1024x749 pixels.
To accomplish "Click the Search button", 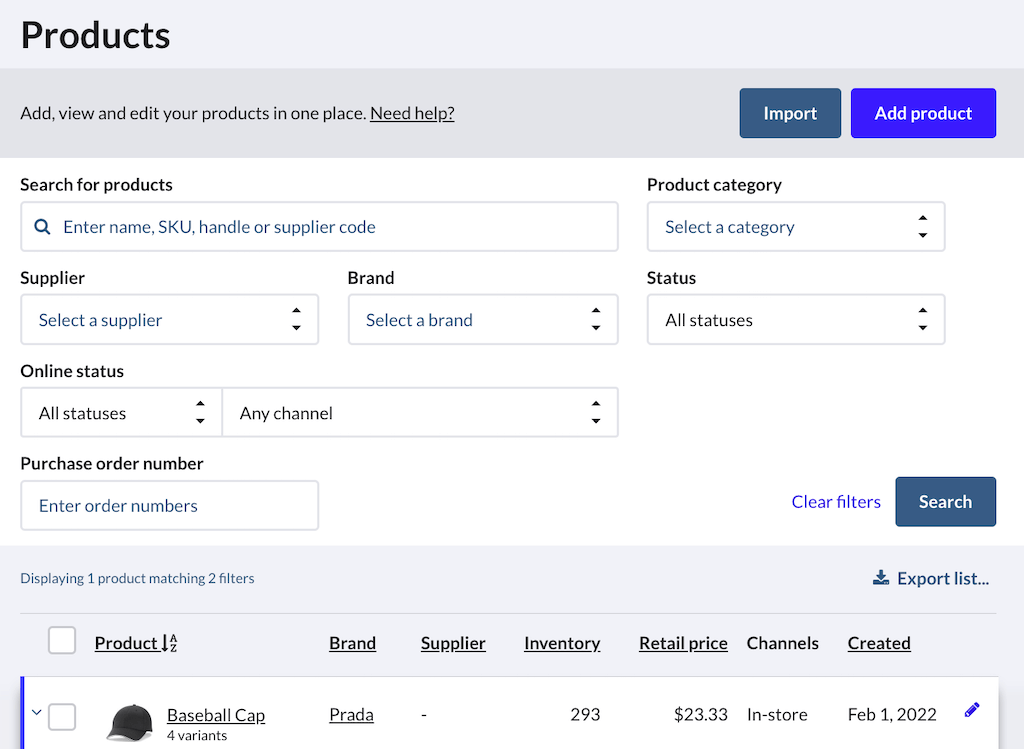I will [x=945, y=501].
